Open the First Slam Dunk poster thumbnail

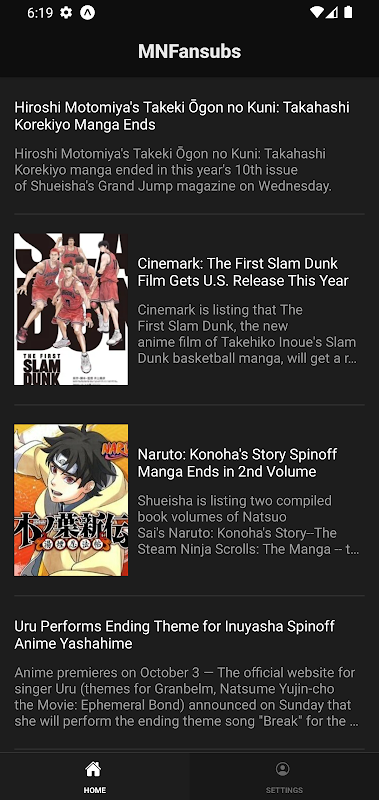[x=71, y=309]
